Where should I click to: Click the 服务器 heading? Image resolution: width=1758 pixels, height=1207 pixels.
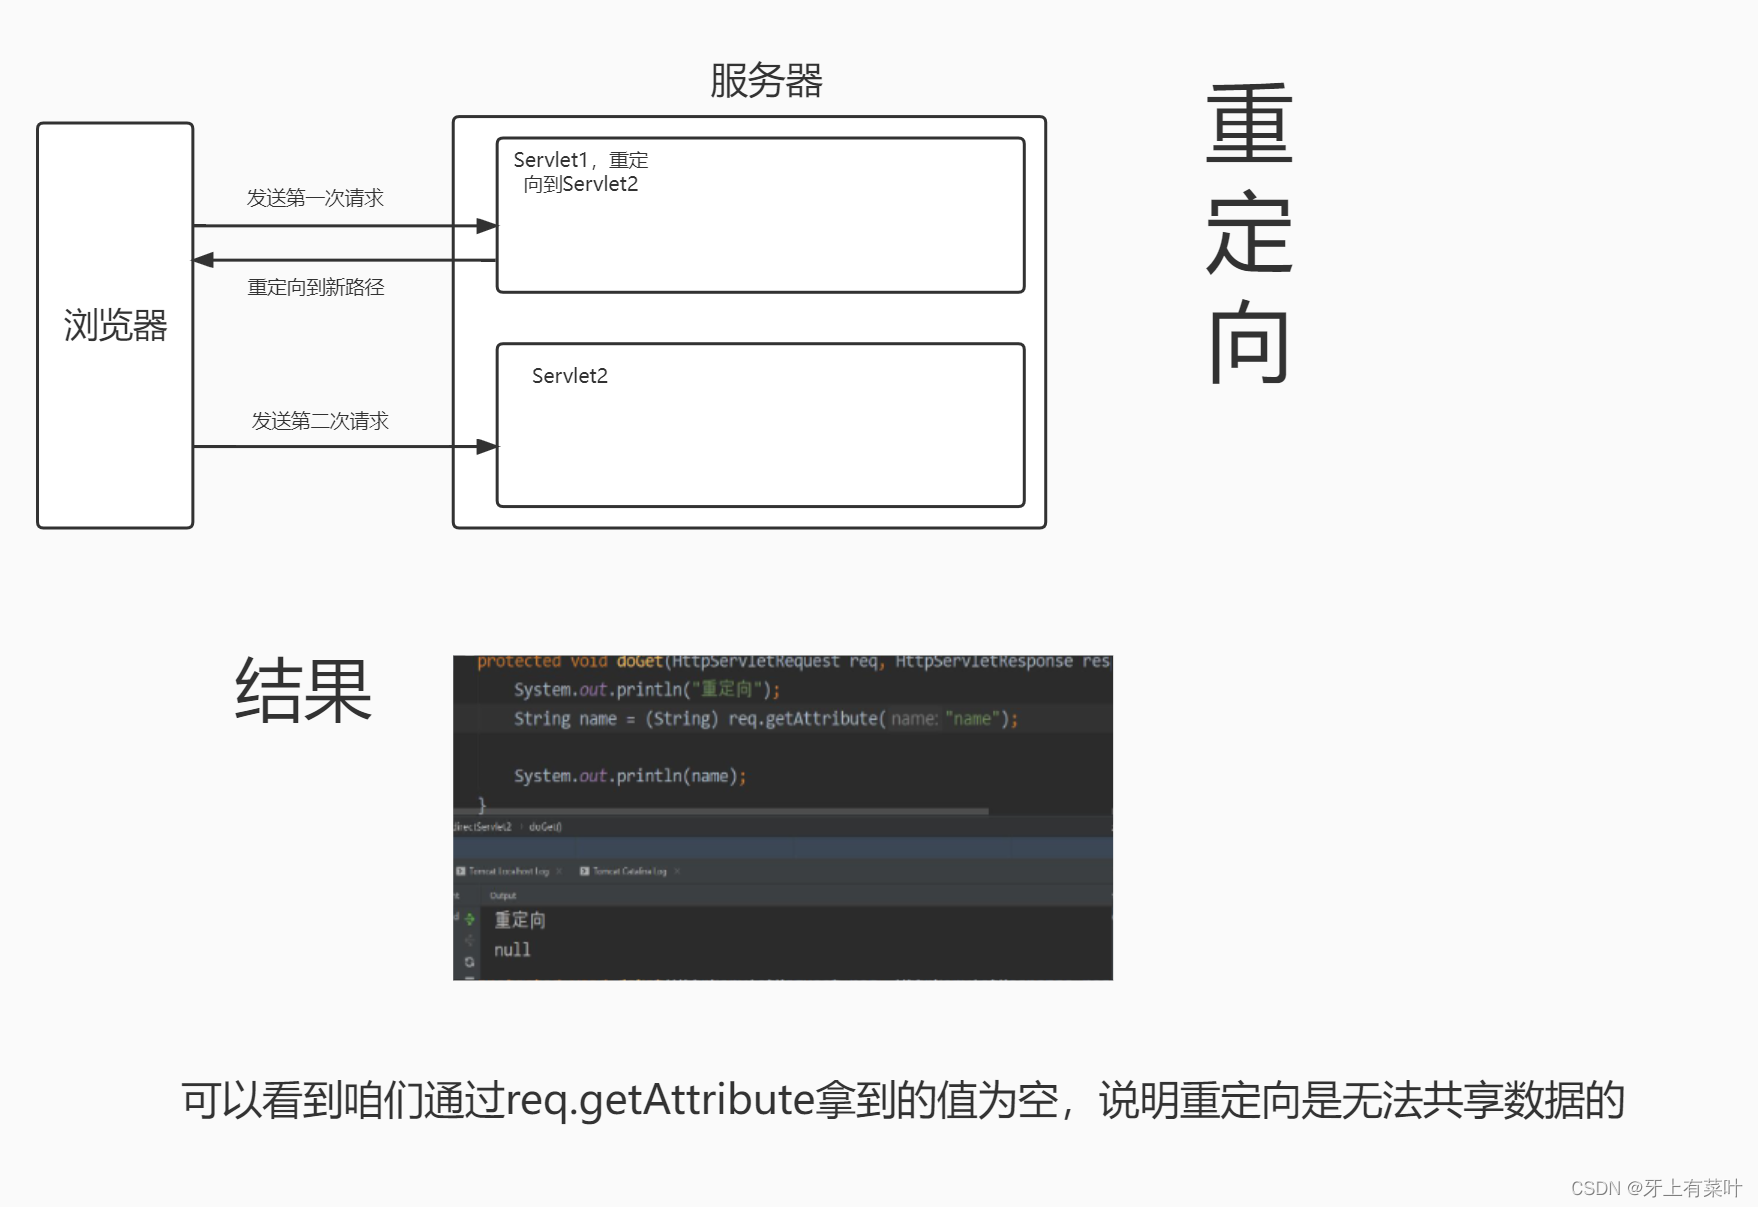pyautogui.click(x=766, y=81)
